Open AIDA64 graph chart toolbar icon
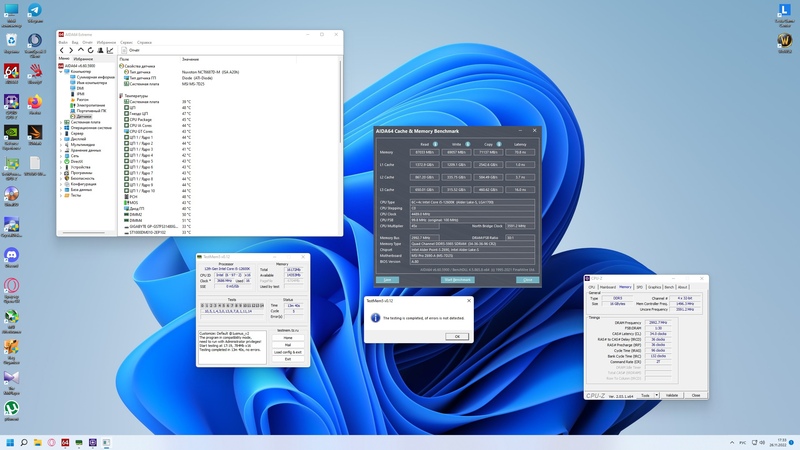 (110, 50)
